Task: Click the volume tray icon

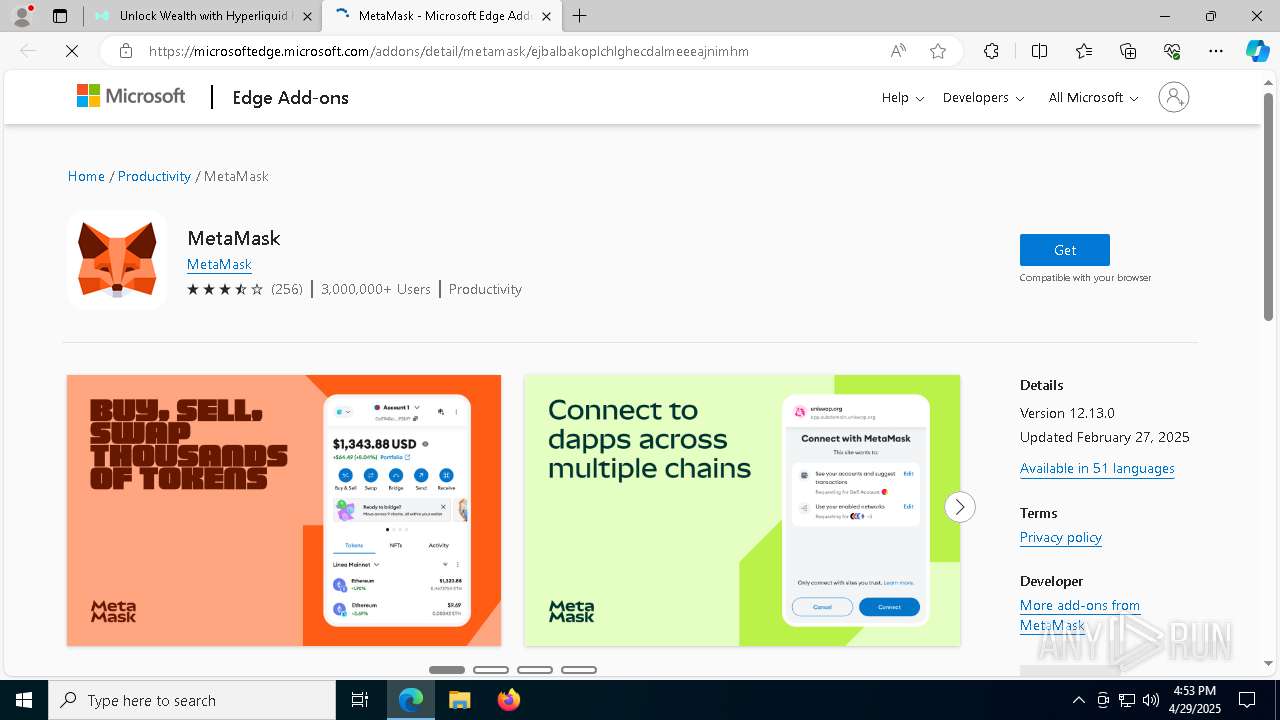Action: (1151, 700)
